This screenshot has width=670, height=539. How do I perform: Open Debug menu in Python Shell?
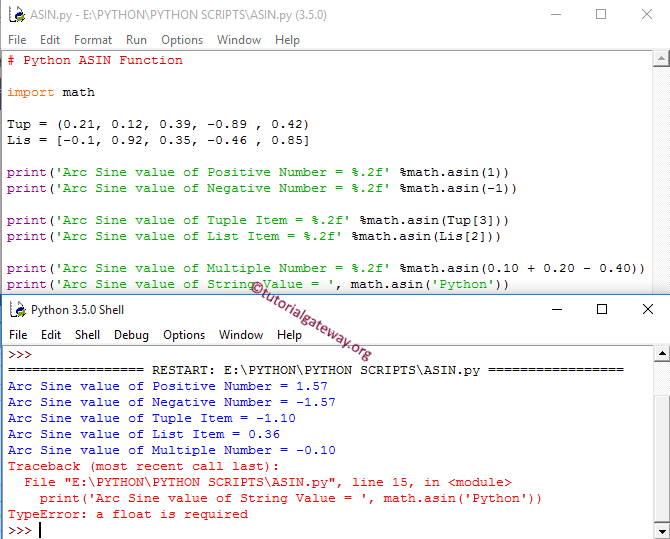pos(131,335)
